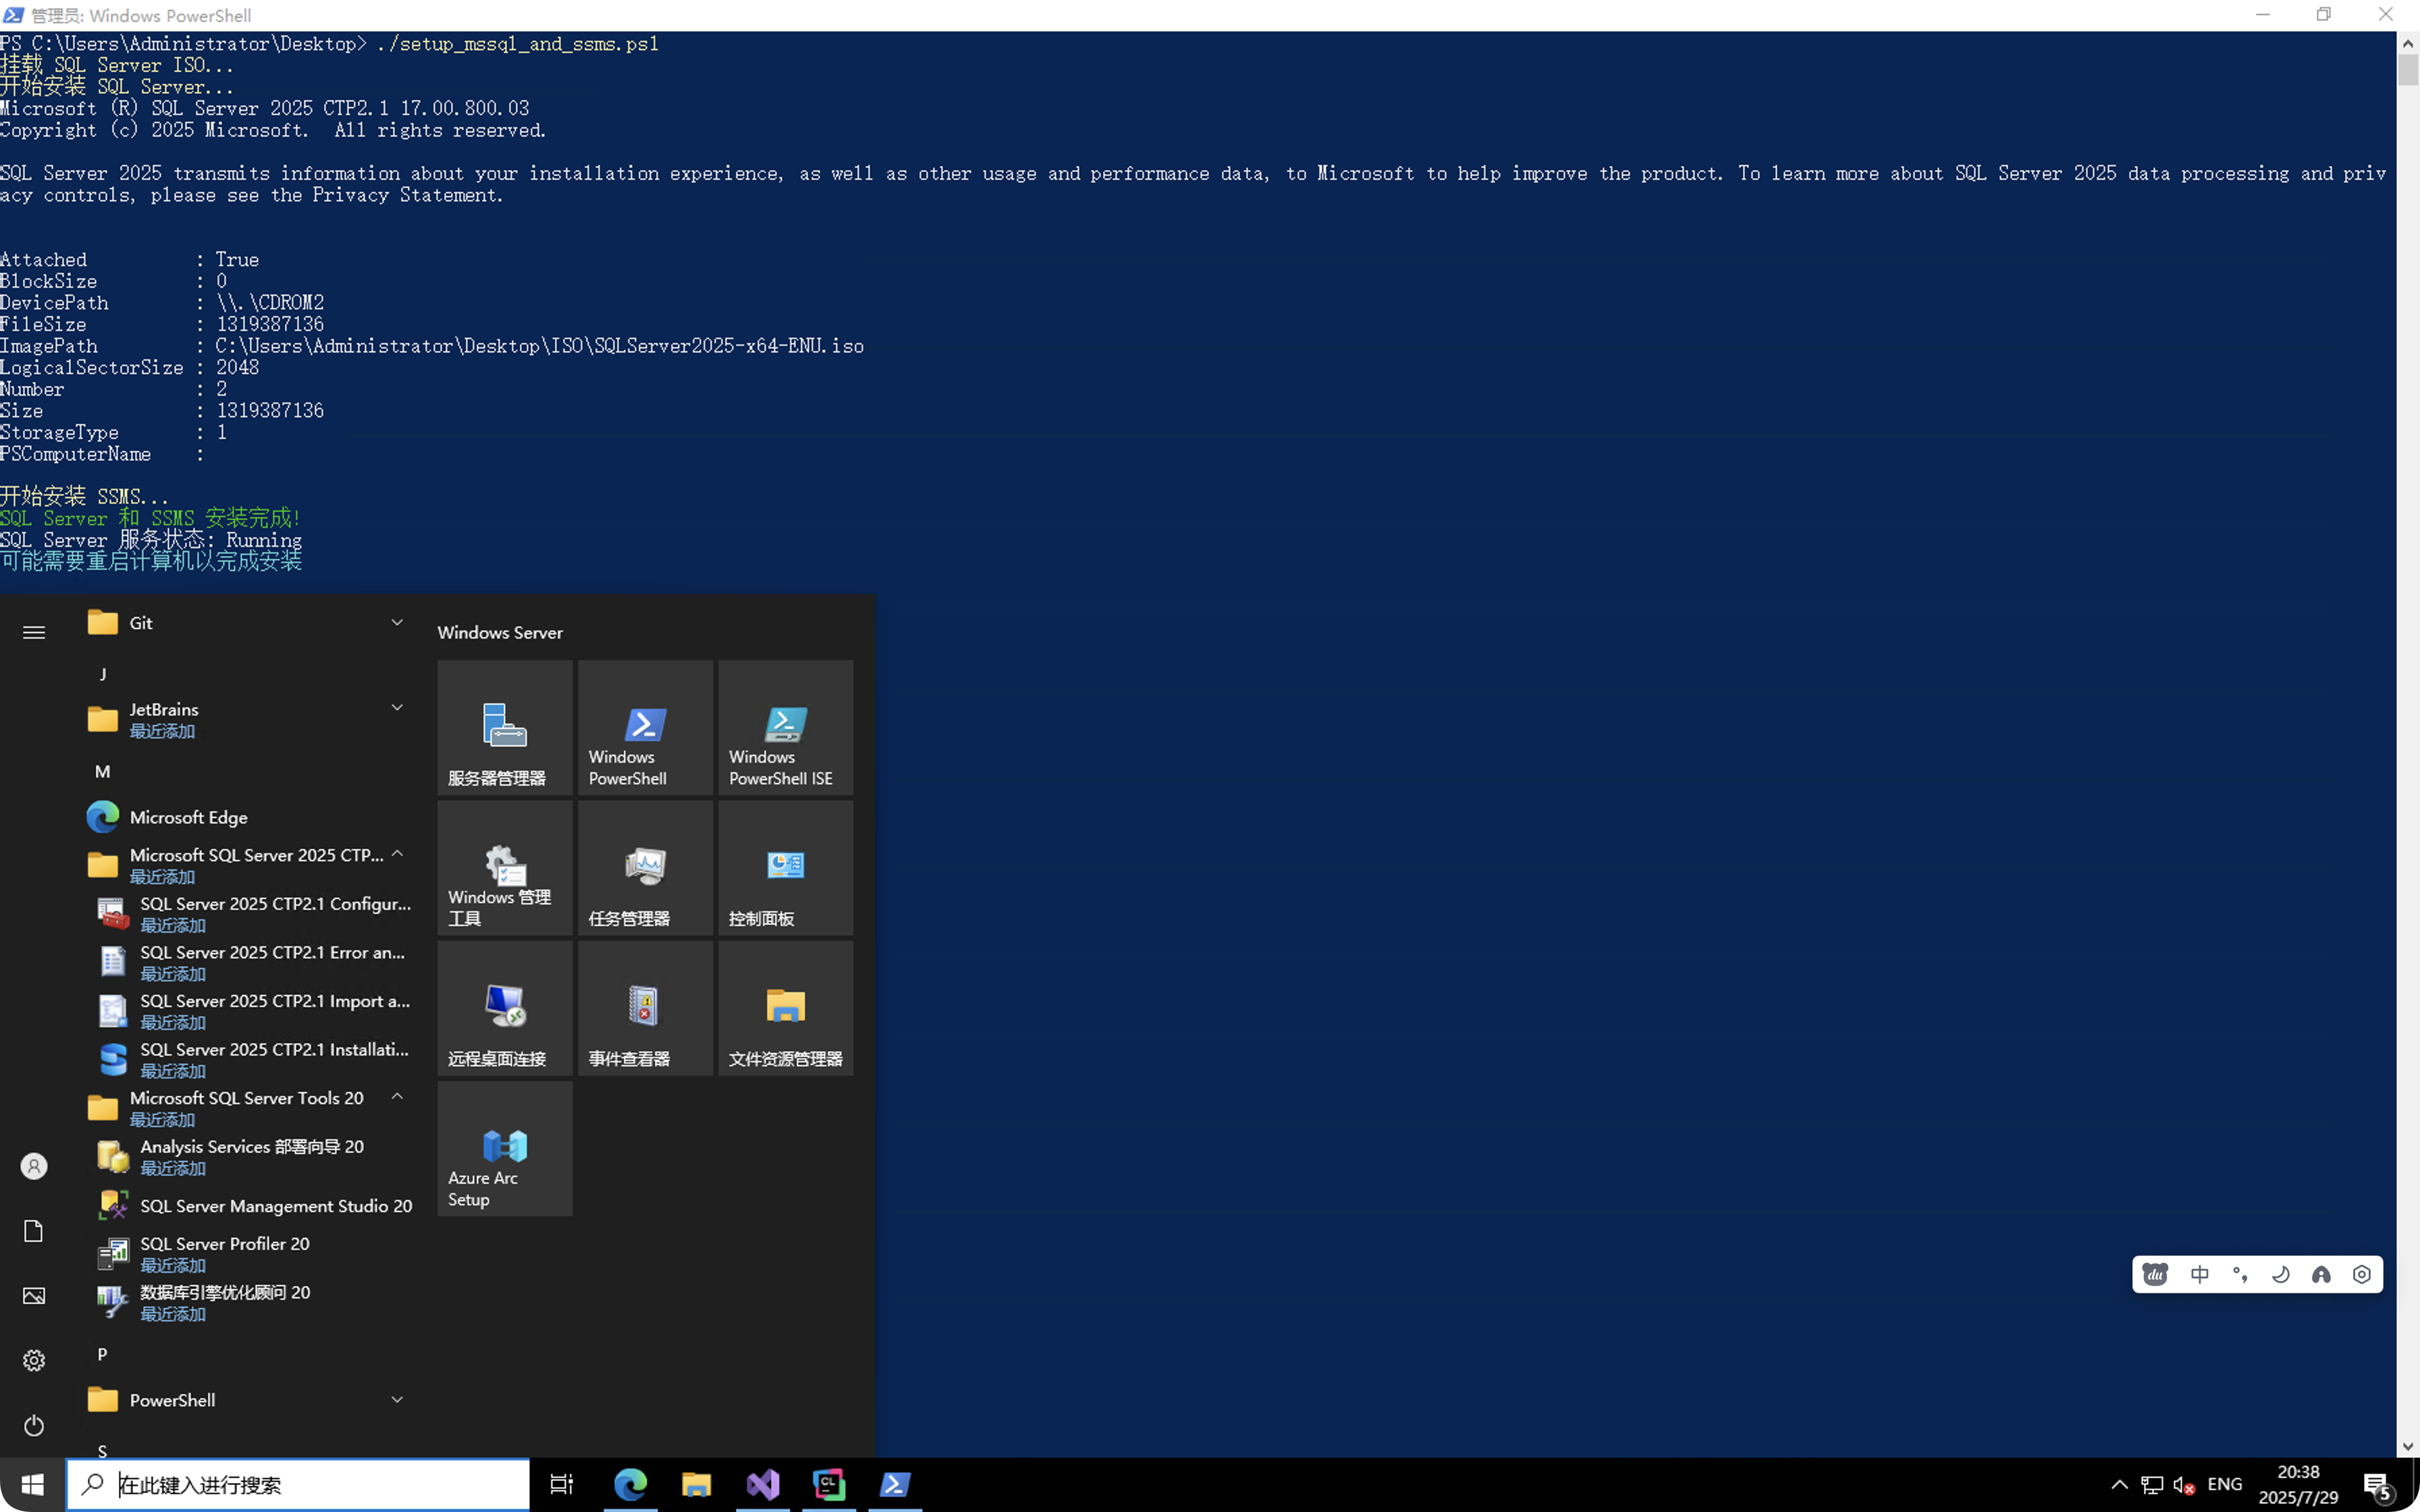The image size is (2420, 1512).
Task: Launch the Windows PowerShell tile
Action: [x=645, y=727]
